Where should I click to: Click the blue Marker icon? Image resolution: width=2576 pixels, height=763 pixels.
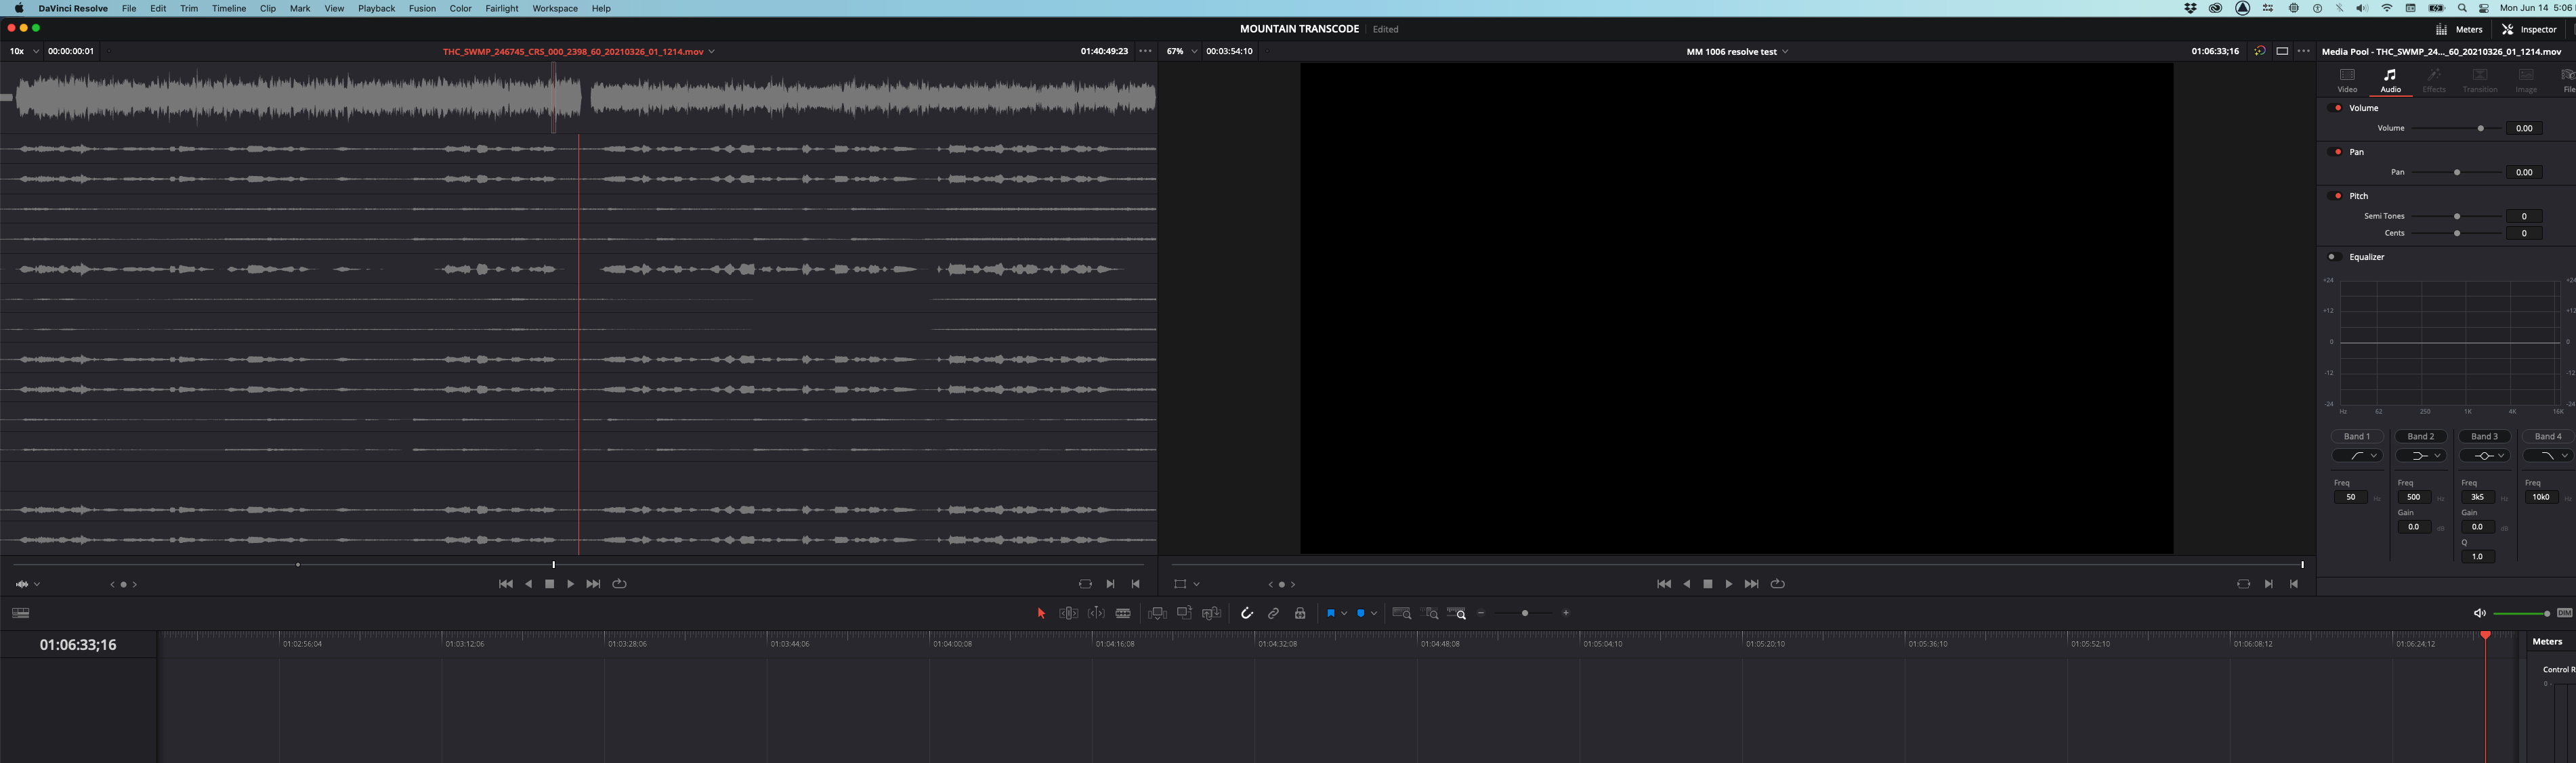coord(1360,613)
